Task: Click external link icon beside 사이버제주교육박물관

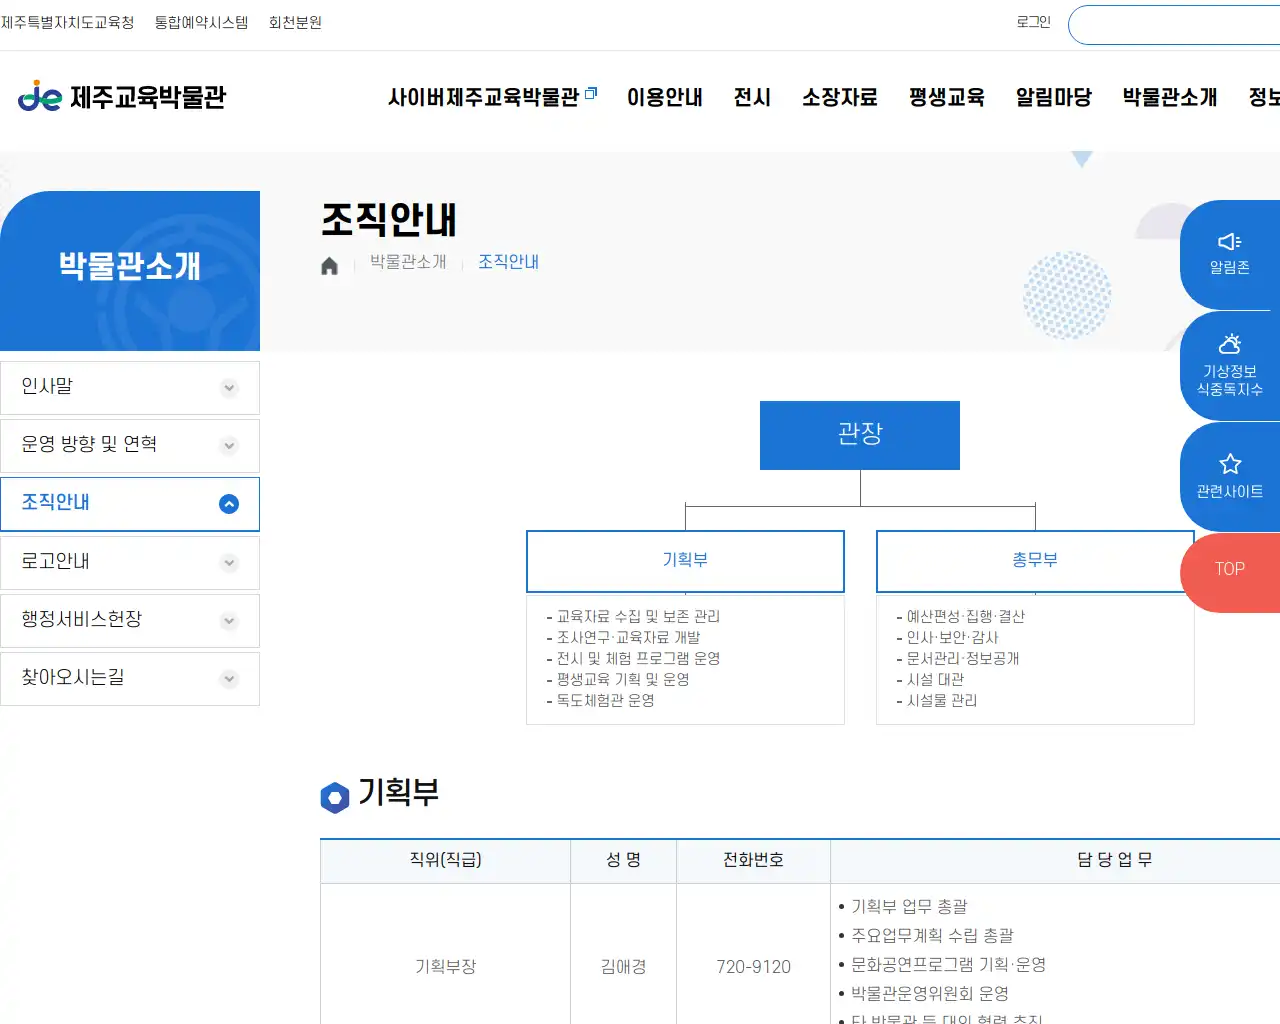Action: [x=591, y=93]
